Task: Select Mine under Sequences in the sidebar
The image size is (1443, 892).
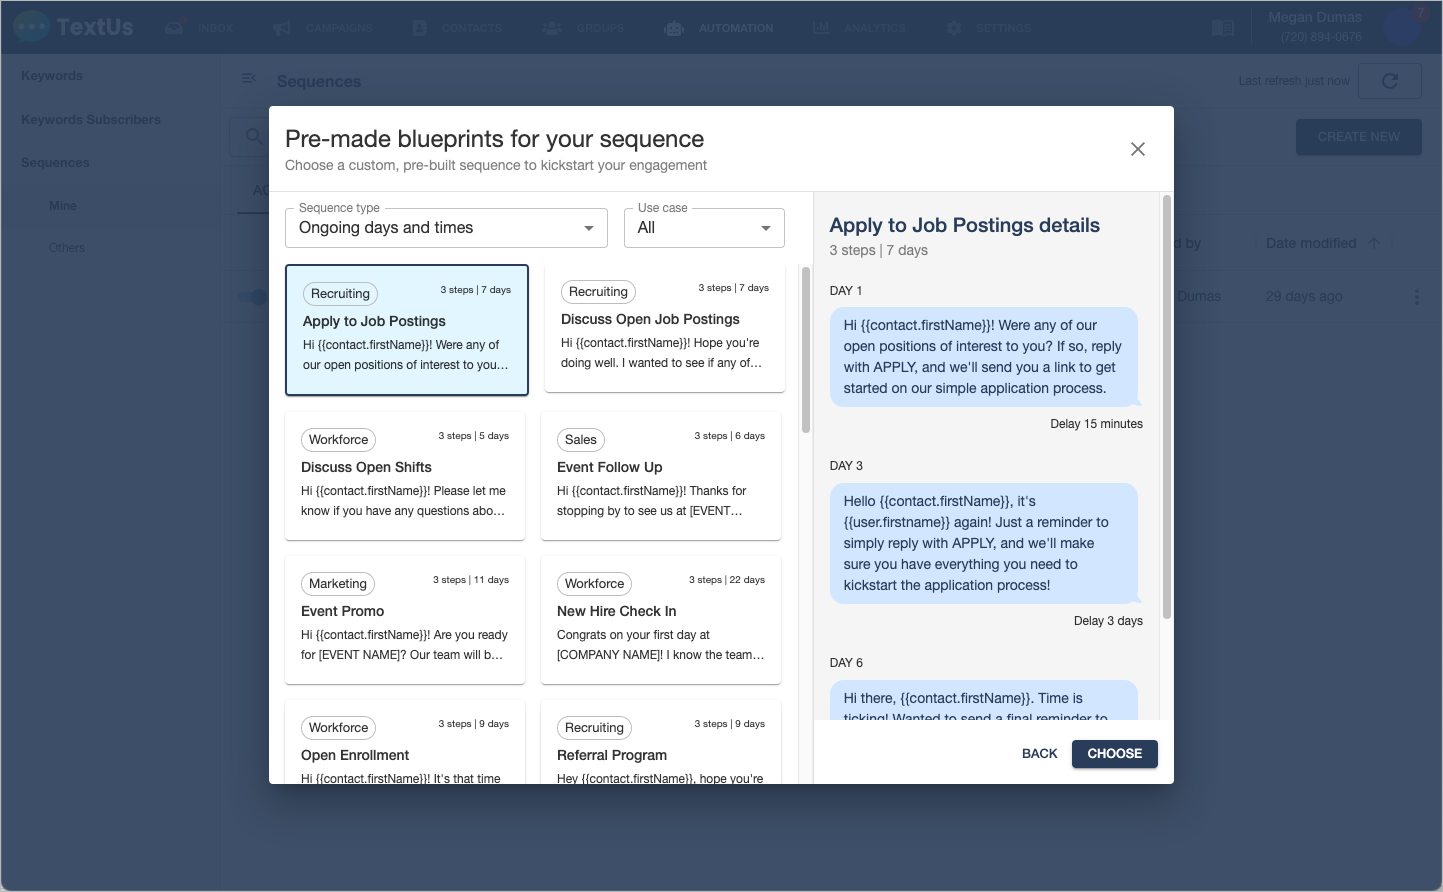Action: point(62,205)
